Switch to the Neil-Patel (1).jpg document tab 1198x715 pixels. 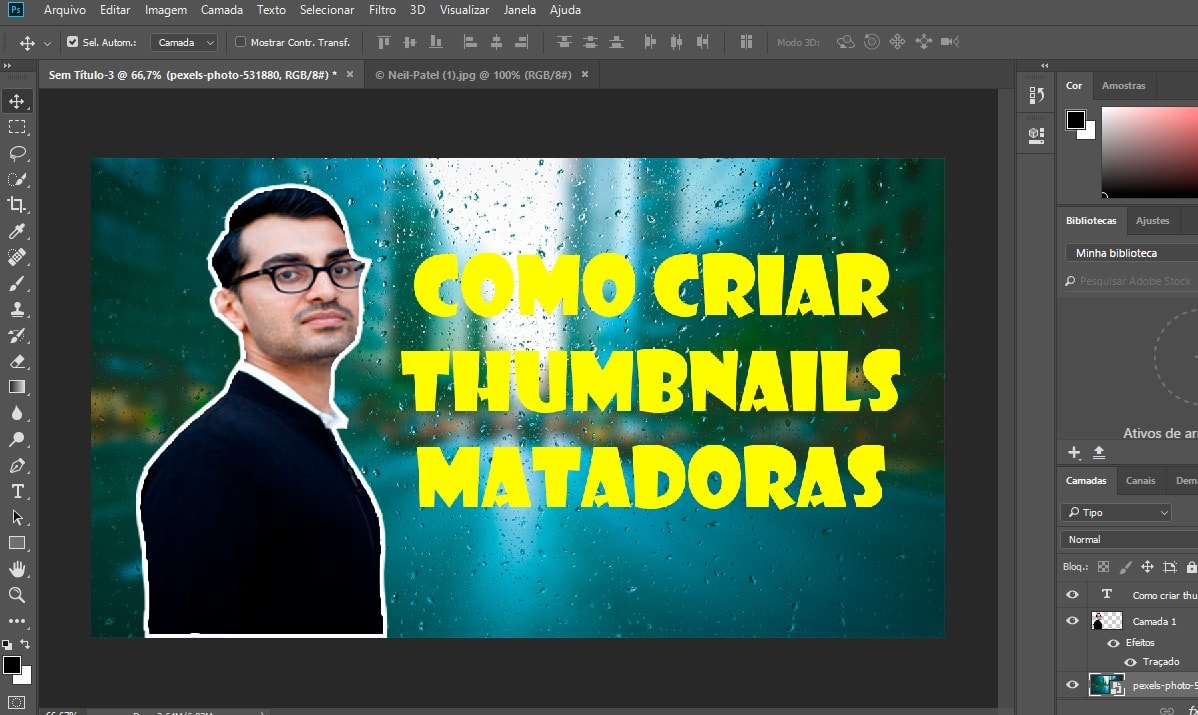click(x=473, y=75)
